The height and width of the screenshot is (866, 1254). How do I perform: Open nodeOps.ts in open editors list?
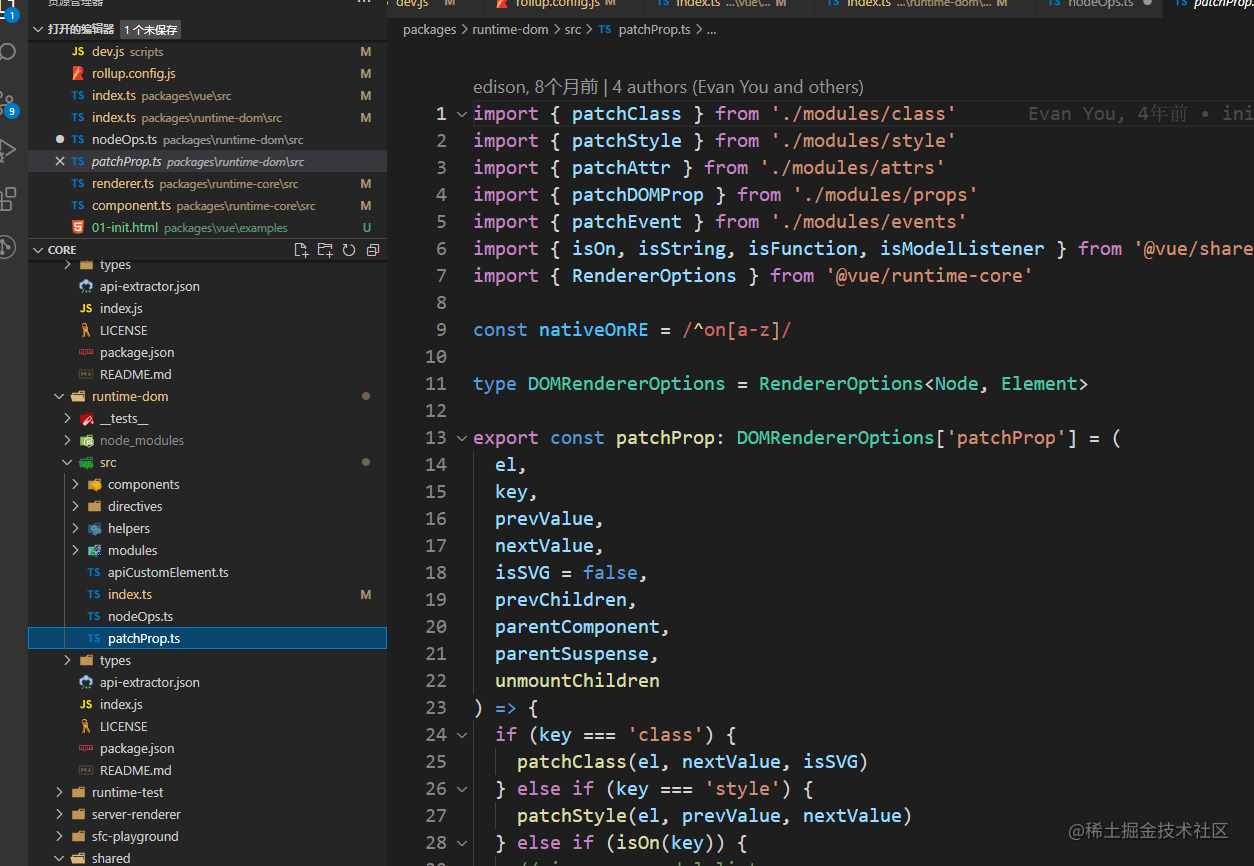pos(207,139)
